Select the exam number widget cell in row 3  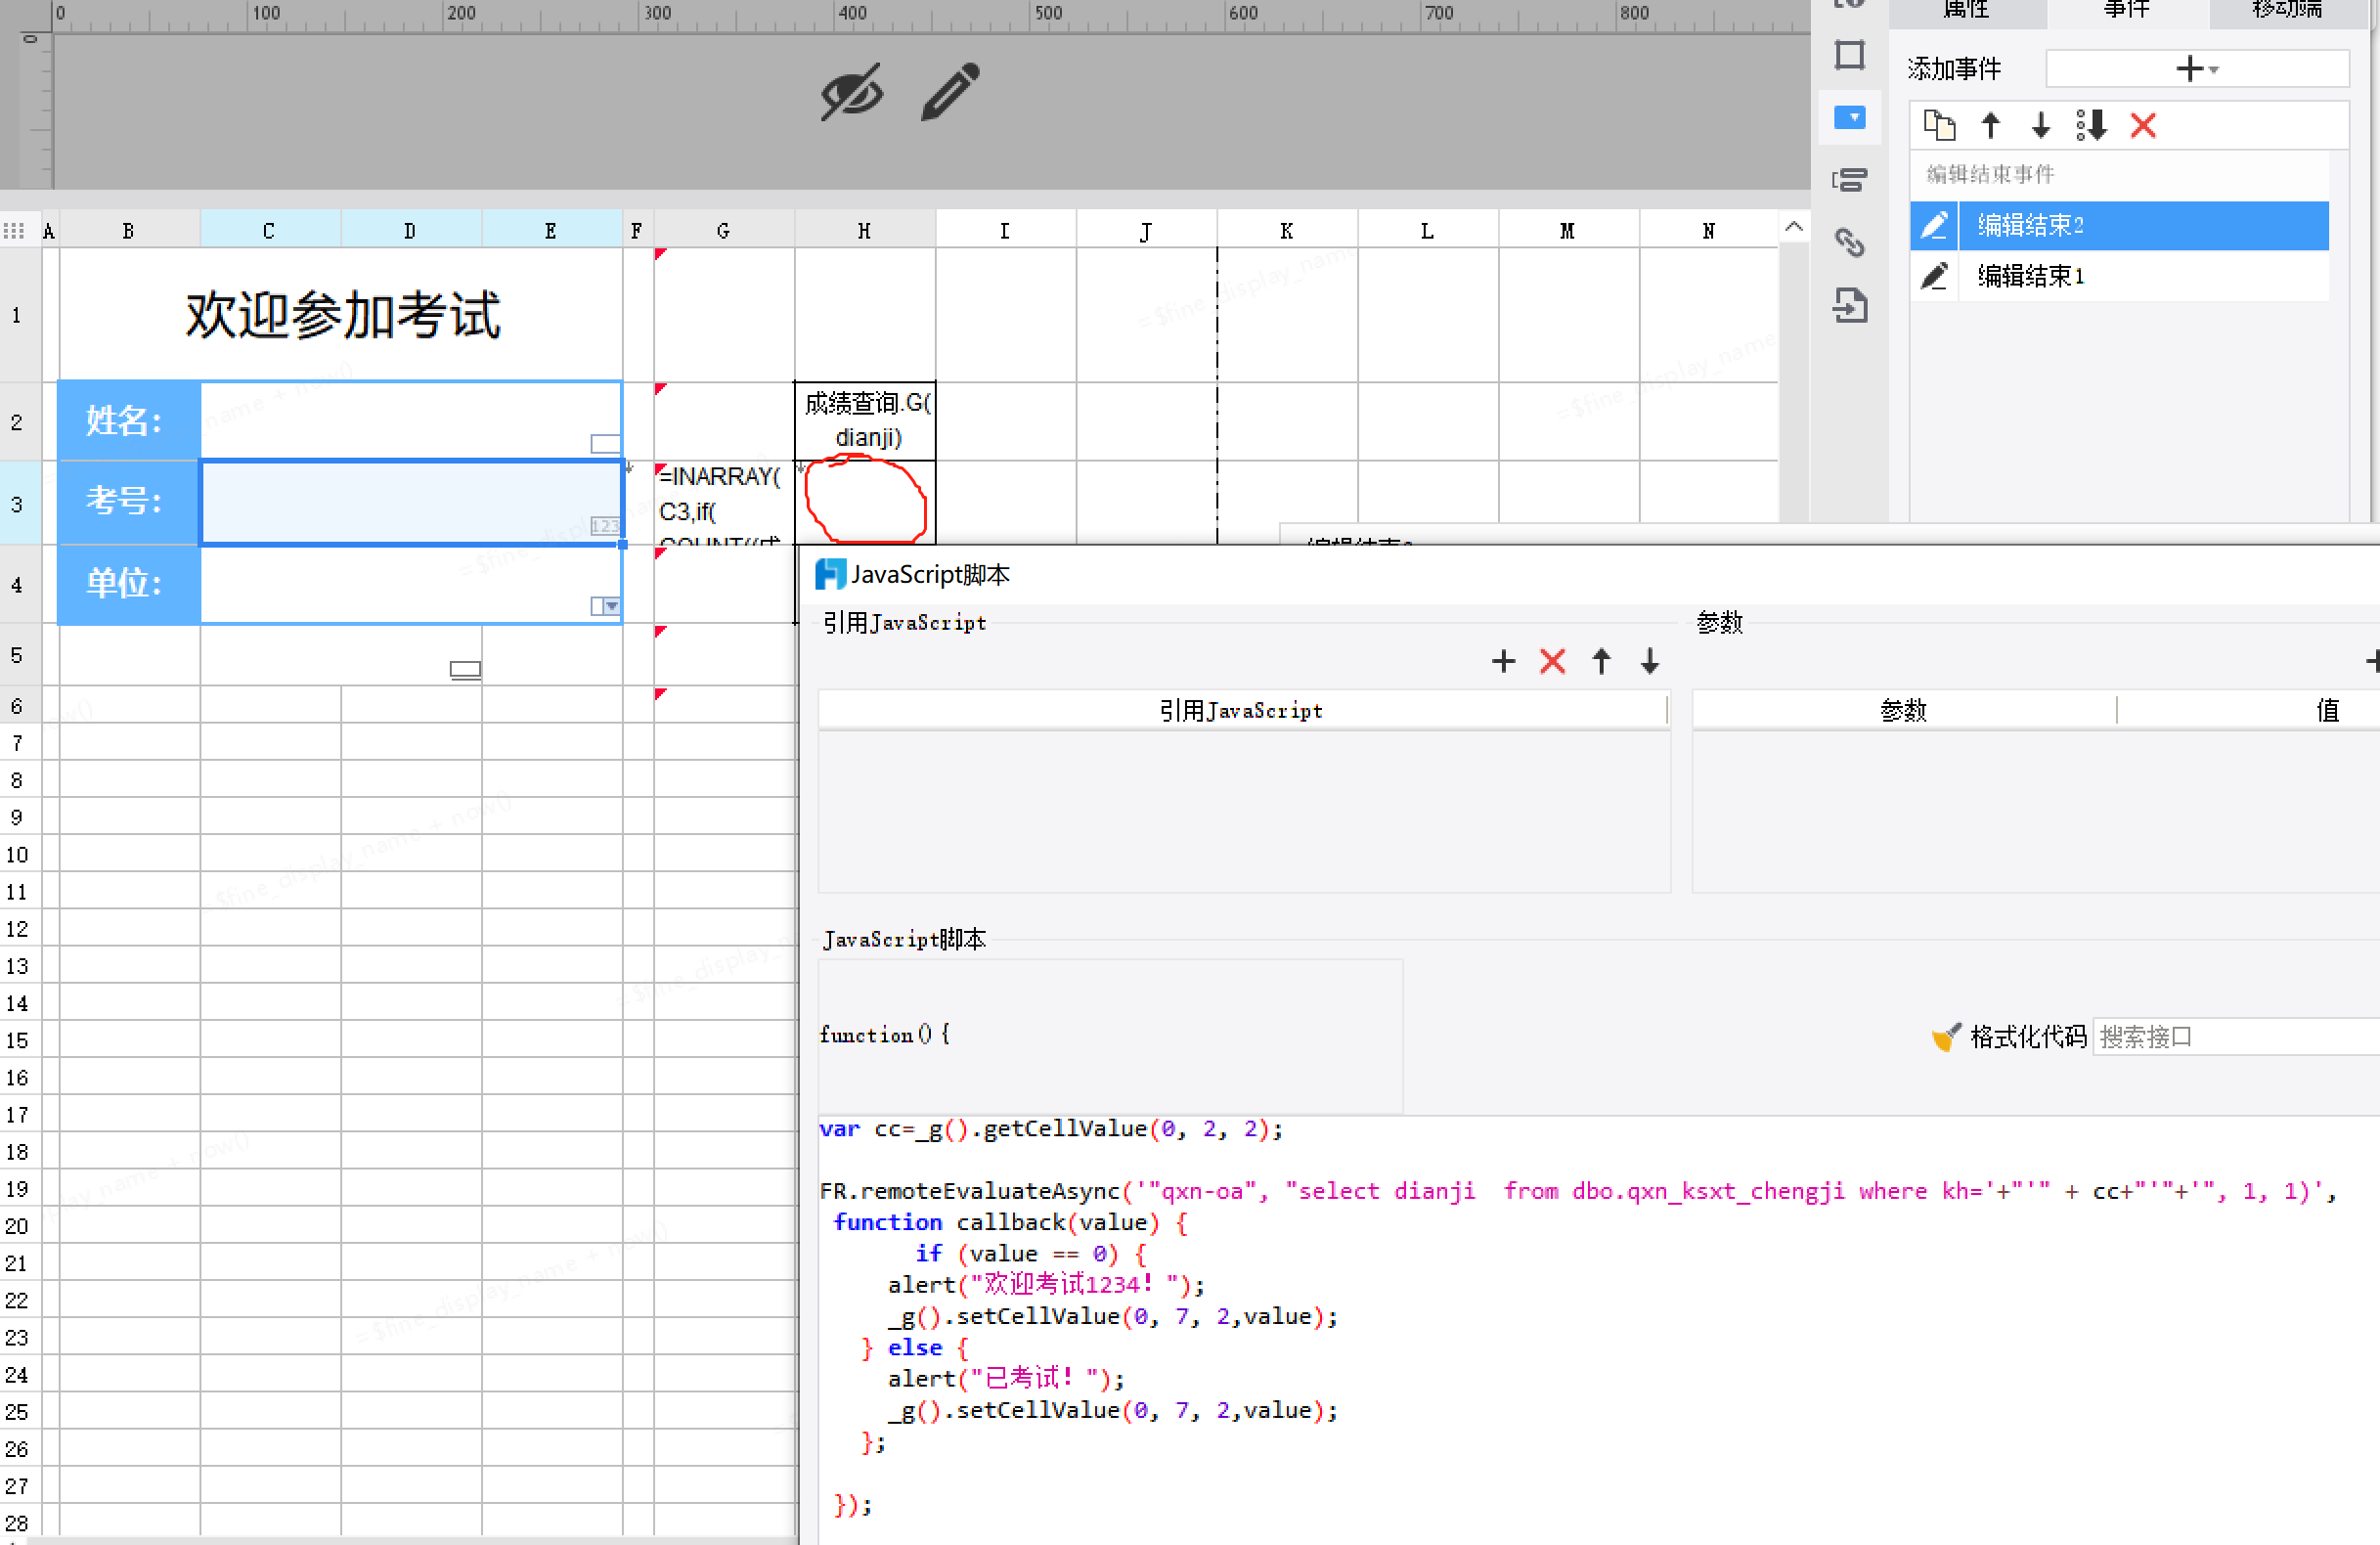coord(411,502)
